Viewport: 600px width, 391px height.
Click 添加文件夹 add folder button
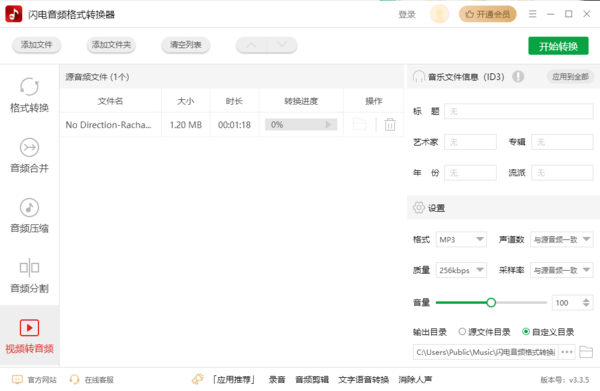point(111,45)
